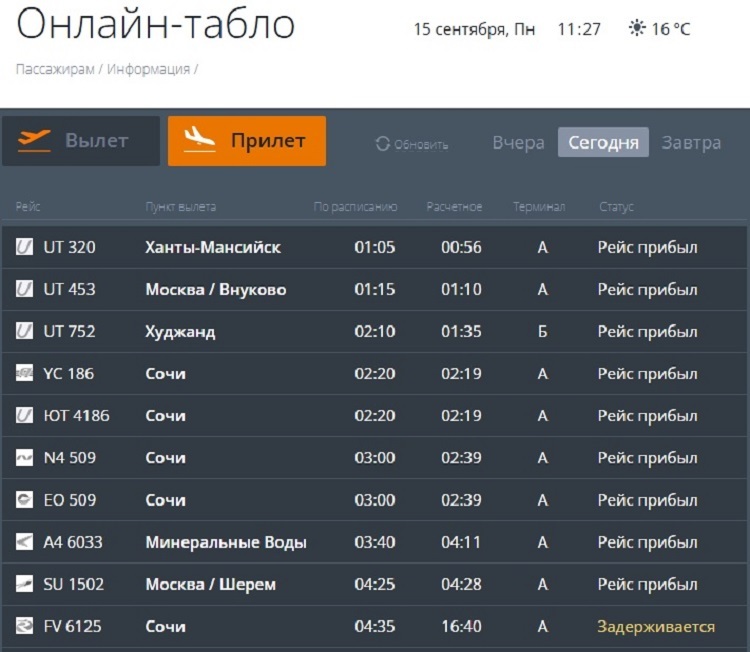Screen dimensions: 750x652
Task: Click the UTair logo beside flight UT 320
Action: coord(25,247)
